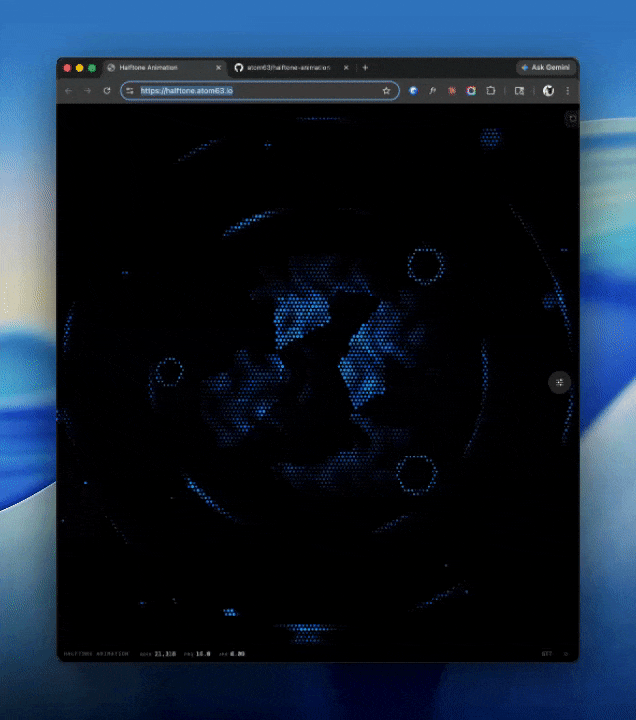Open the Chrome three-dot menu
The height and width of the screenshot is (720, 636).
568,91
